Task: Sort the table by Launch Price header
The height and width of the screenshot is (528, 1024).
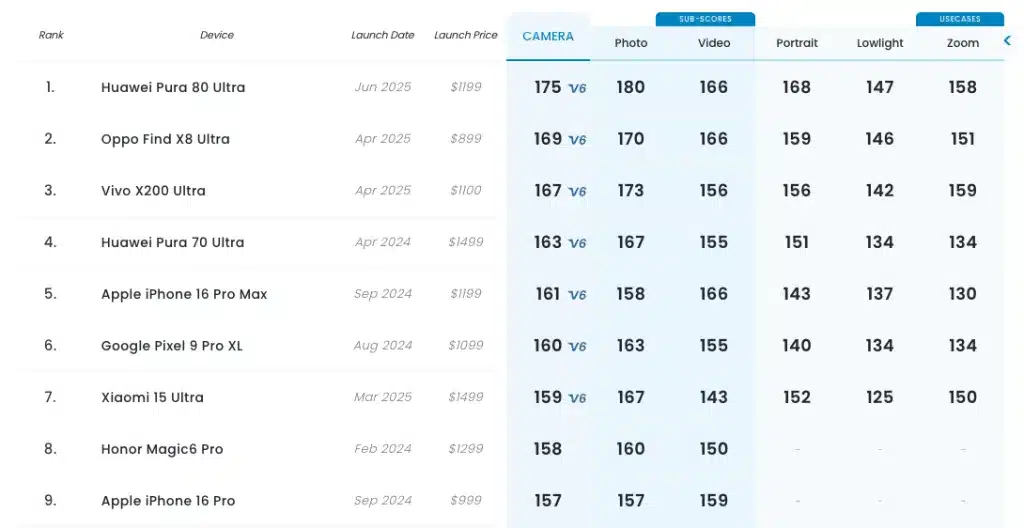Action: [466, 35]
